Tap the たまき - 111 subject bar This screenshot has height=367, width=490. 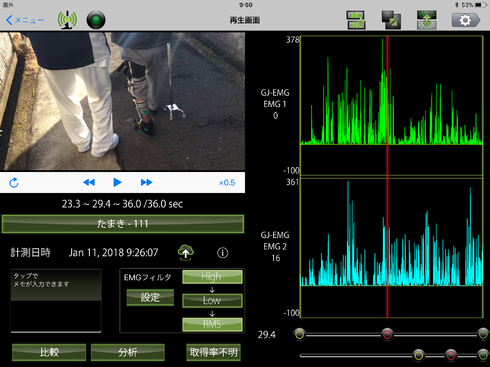(123, 224)
